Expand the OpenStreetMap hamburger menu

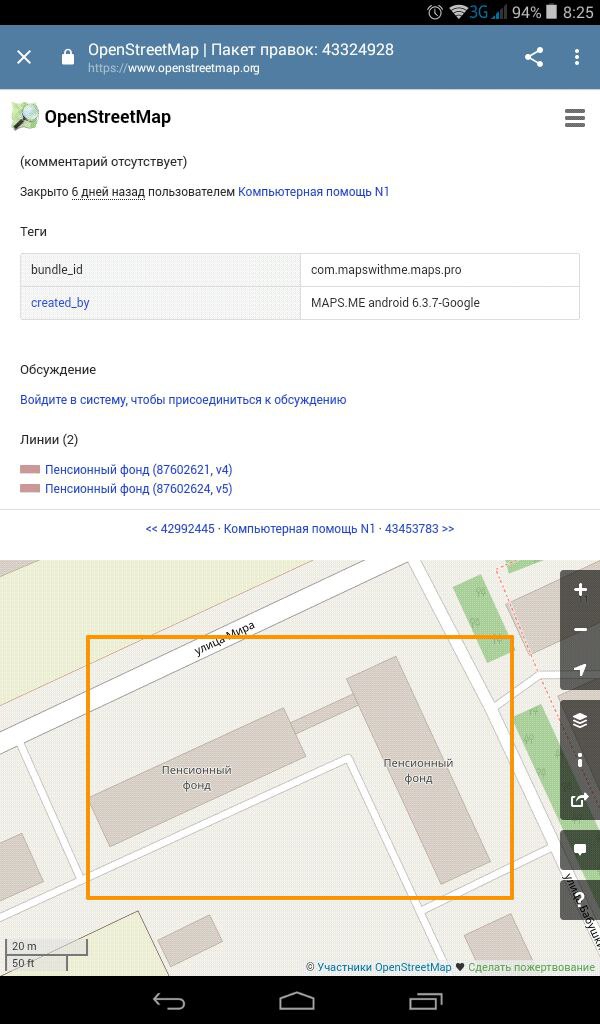(574, 118)
